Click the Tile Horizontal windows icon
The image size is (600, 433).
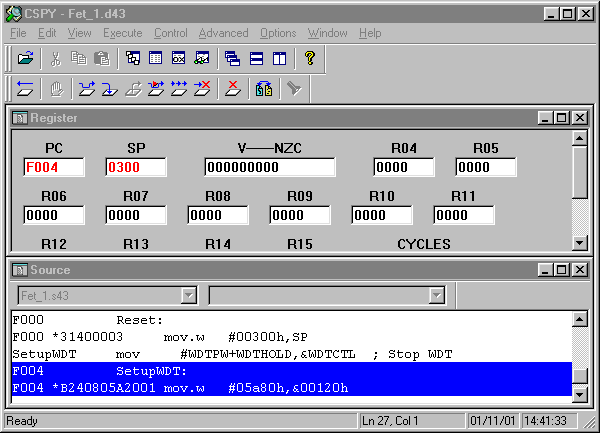pos(256,58)
